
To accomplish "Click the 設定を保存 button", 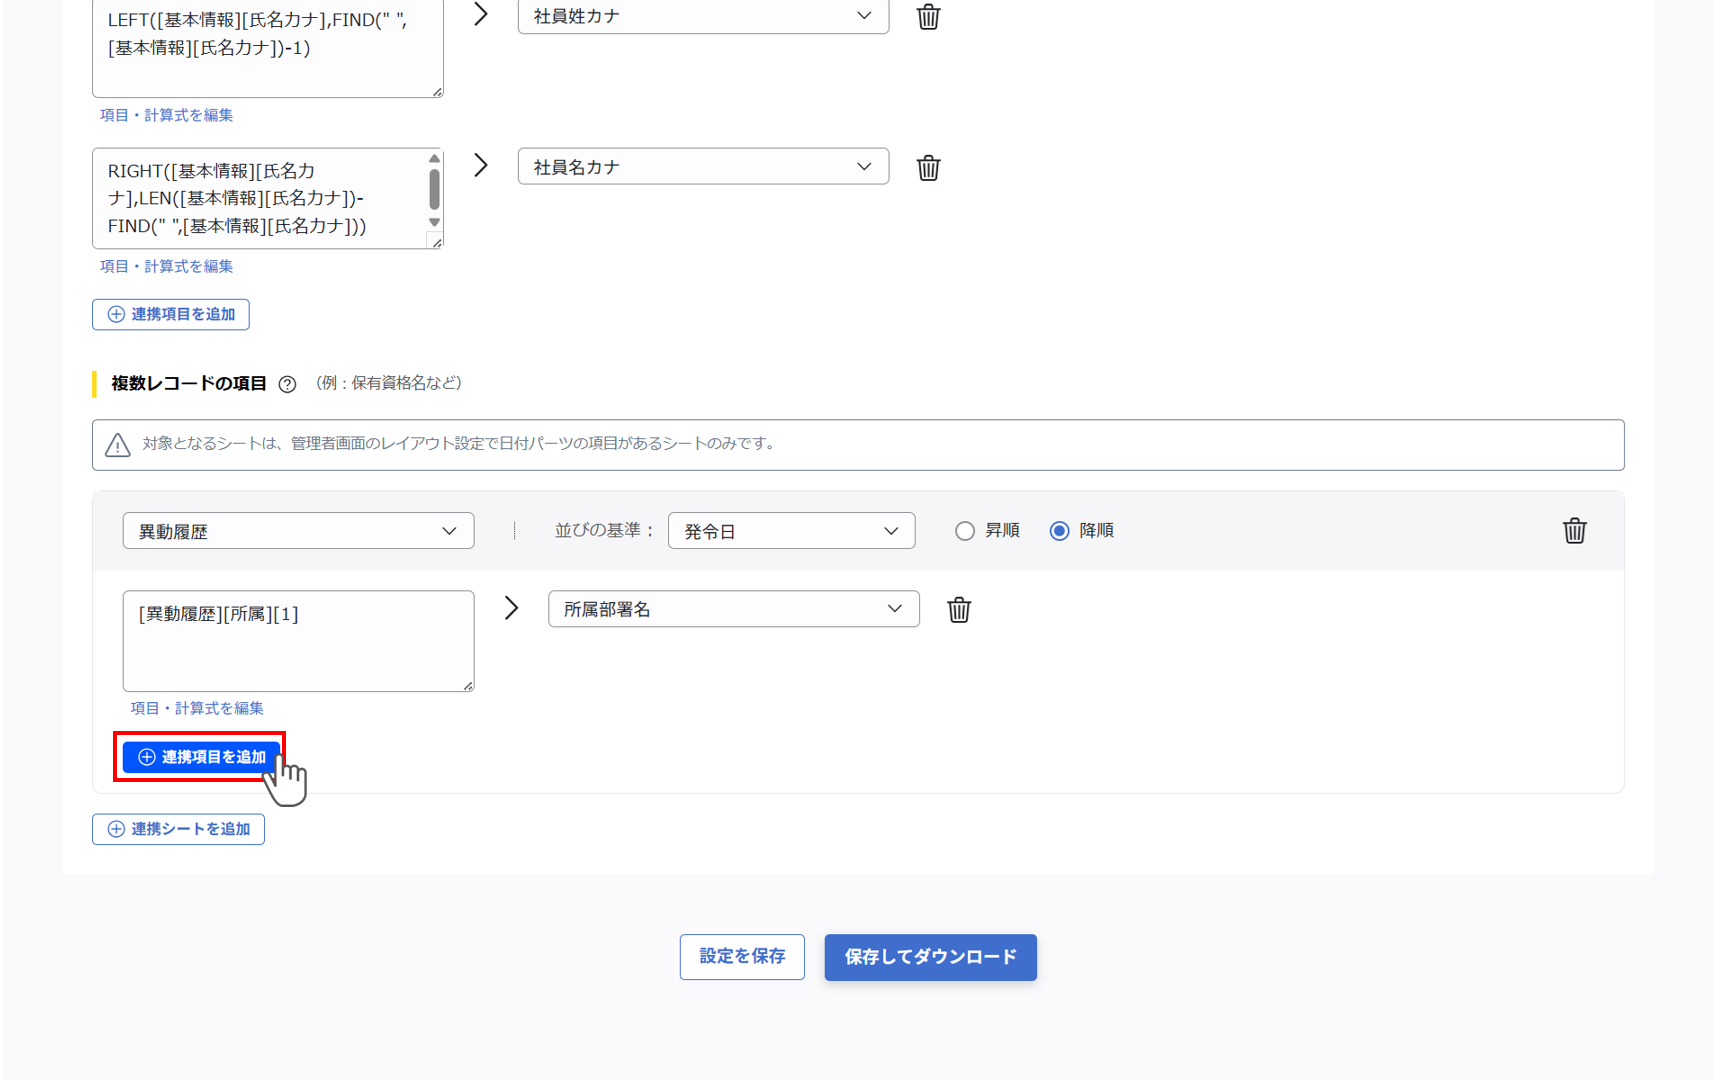I will pyautogui.click(x=742, y=957).
